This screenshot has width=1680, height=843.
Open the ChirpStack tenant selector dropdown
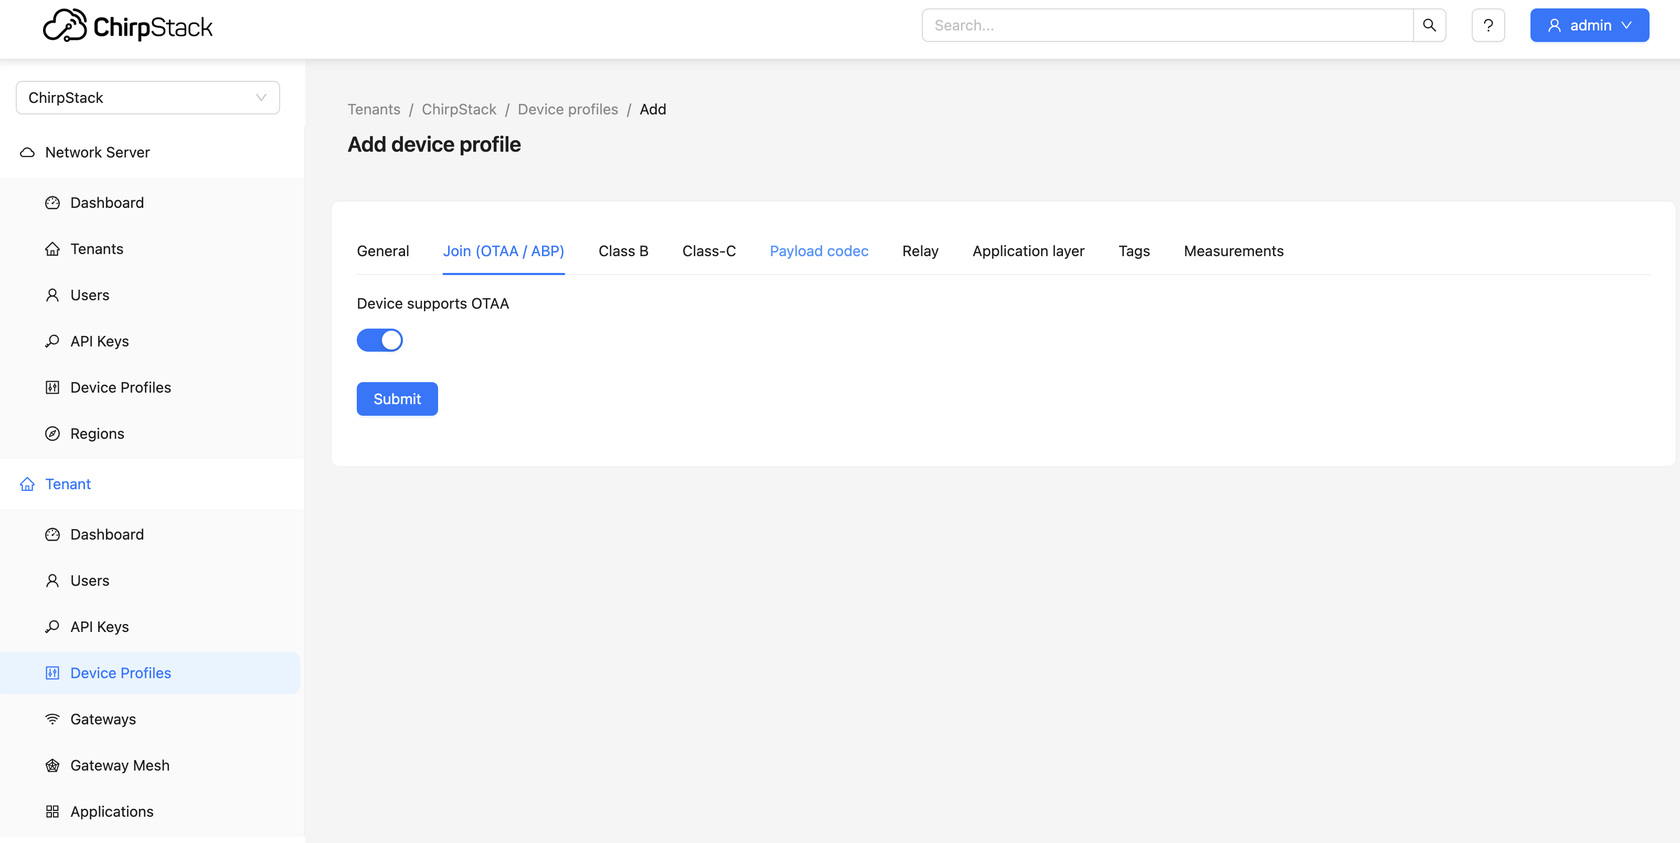tap(148, 97)
